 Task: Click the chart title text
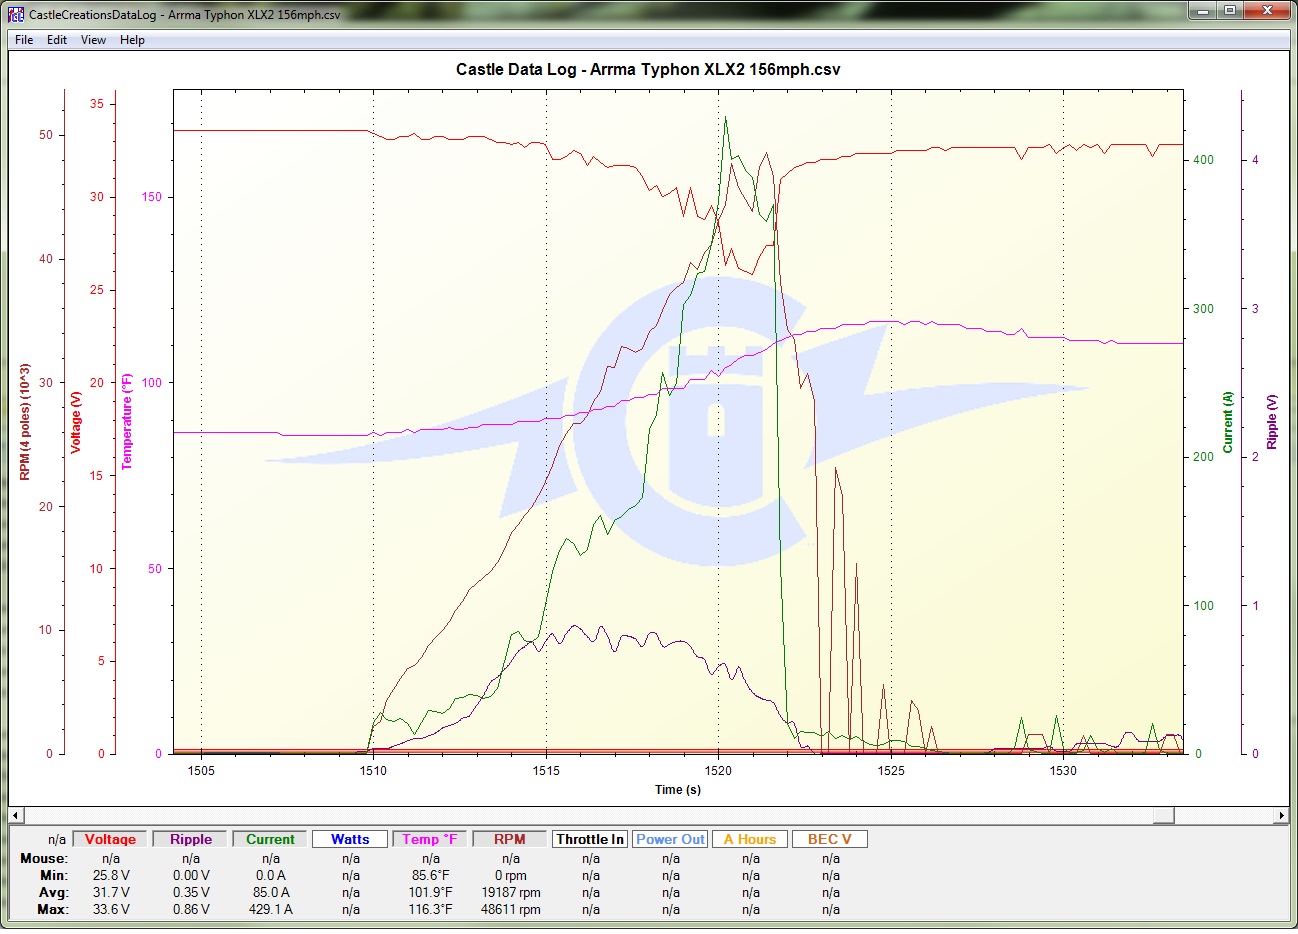pyautogui.click(x=648, y=70)
